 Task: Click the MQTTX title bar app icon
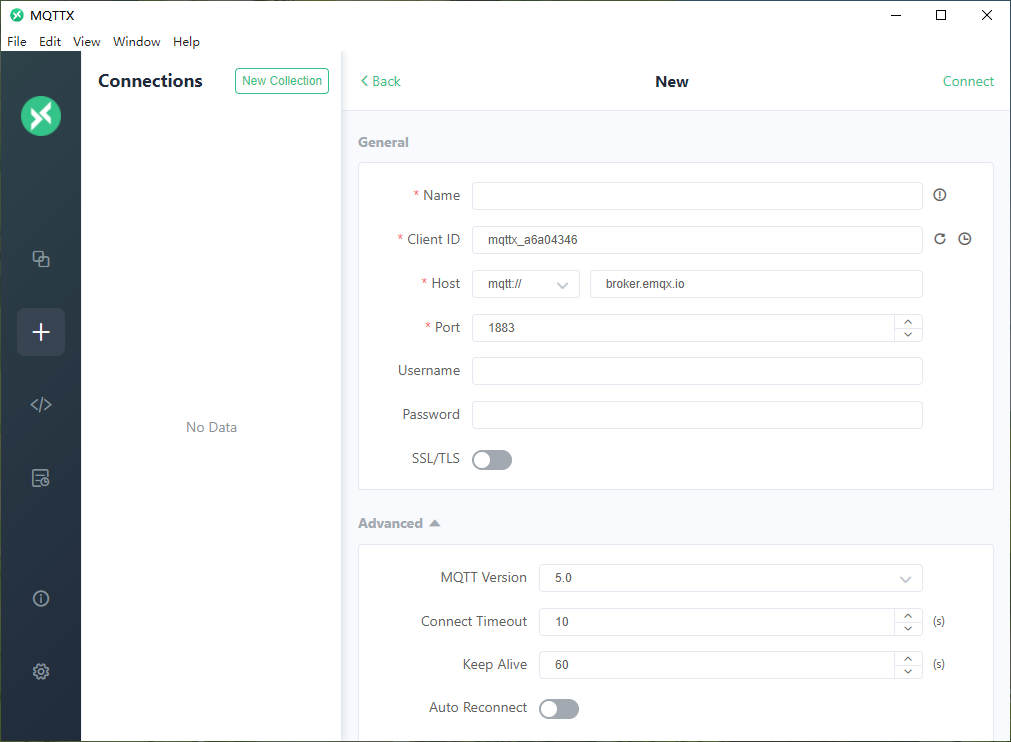(x=17, y=15)
